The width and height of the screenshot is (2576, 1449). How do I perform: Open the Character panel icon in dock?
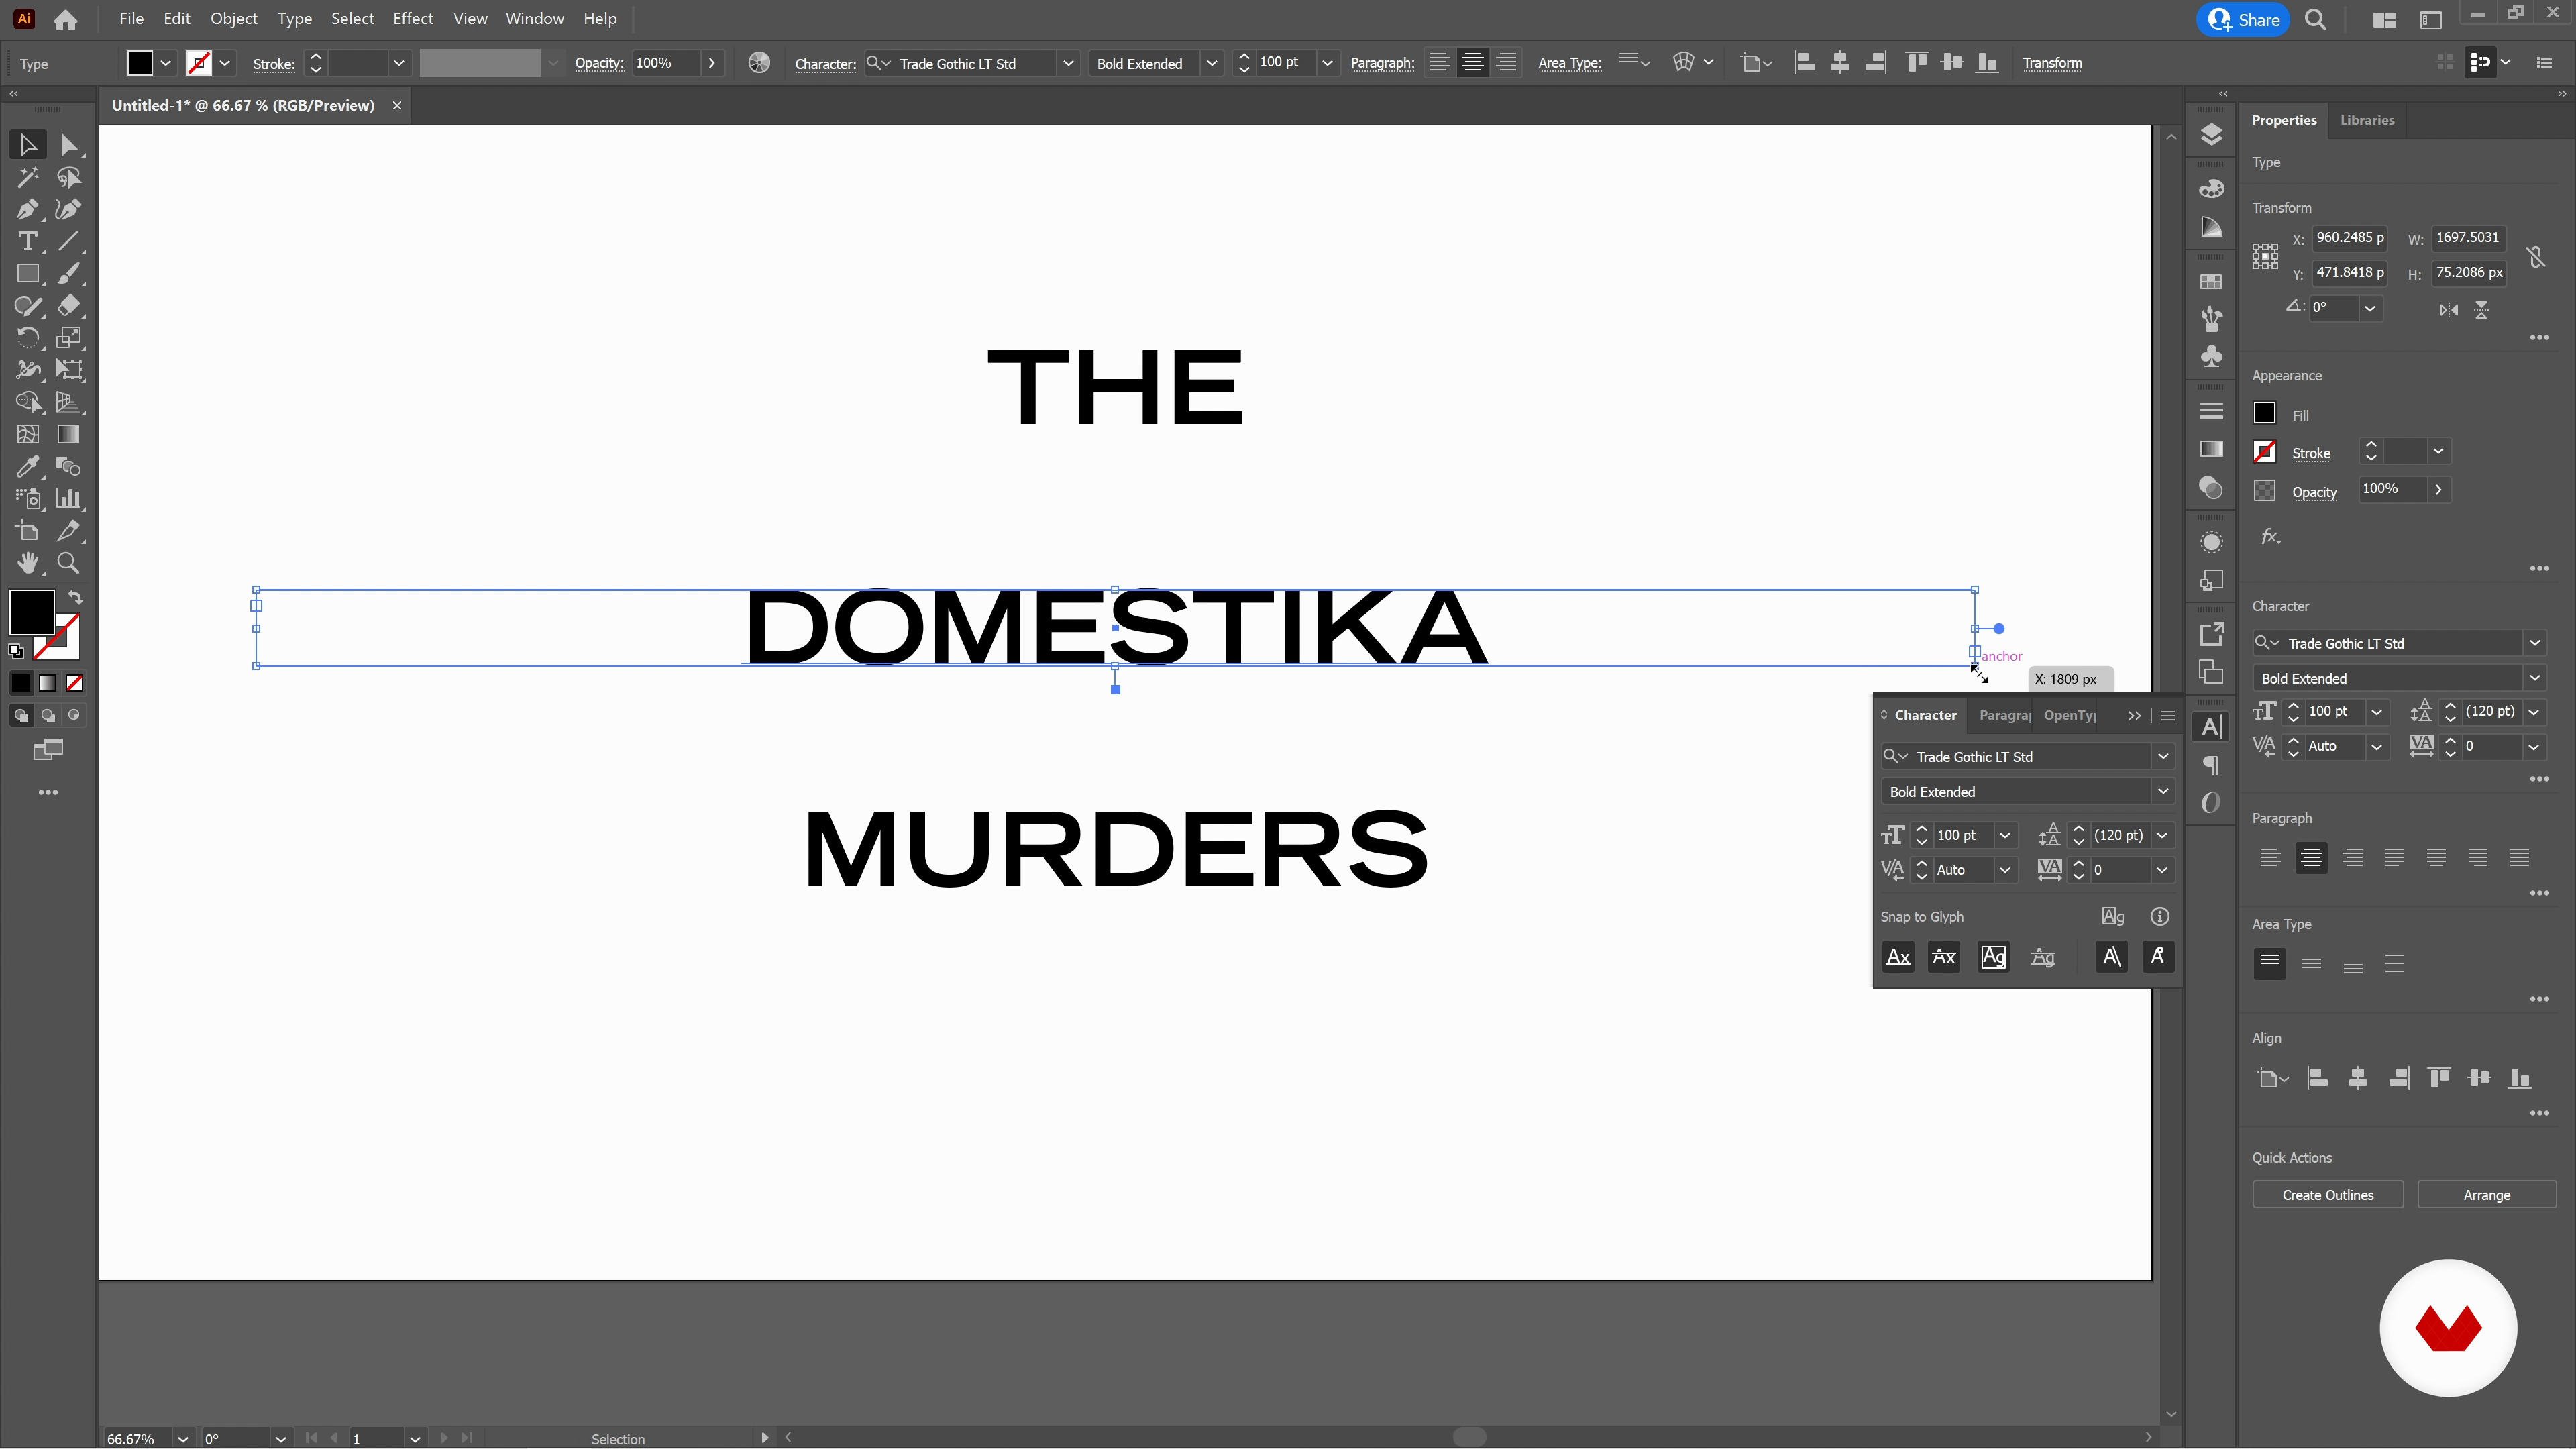(2211, 727)
